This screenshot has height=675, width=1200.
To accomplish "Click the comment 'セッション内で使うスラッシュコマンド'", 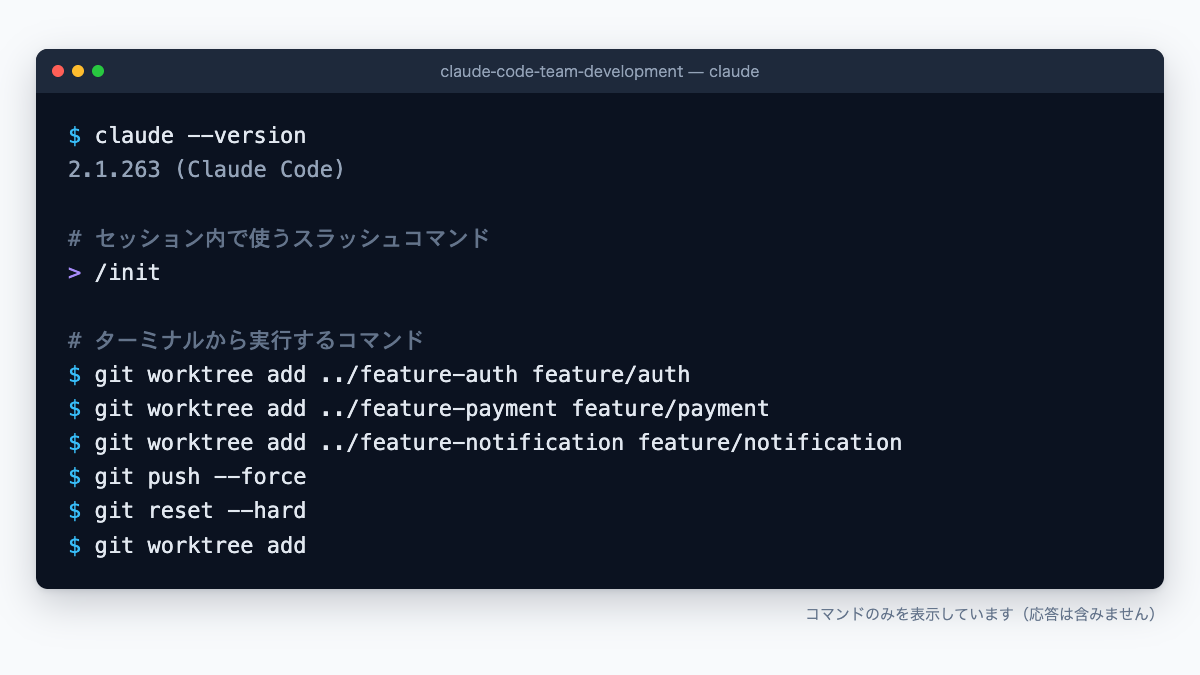I will click(279, 238).
